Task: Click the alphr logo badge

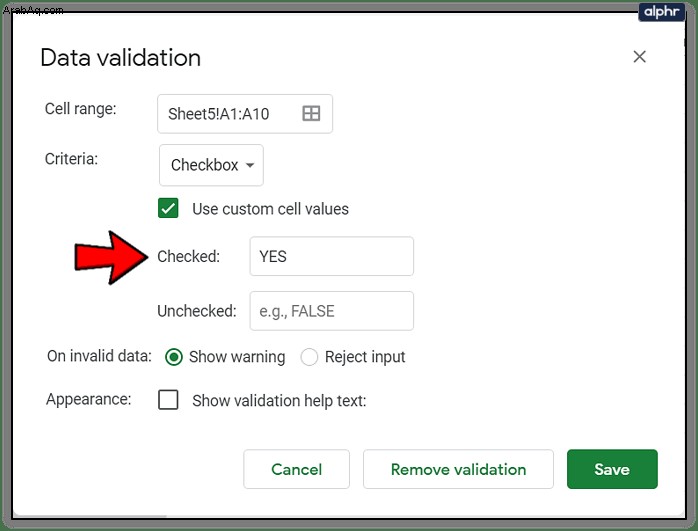Action: 661,12
